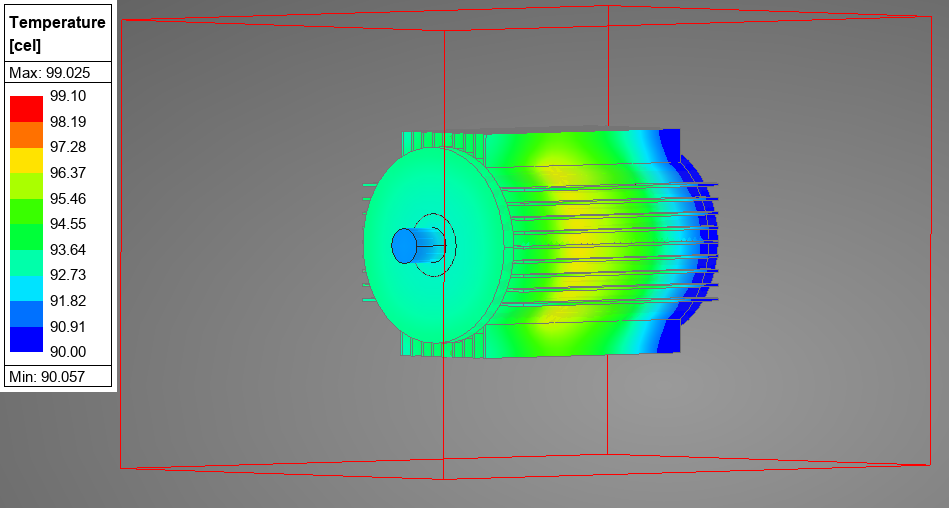Click the red 99.10 legend color band
949x508 pixels.
coord(26,109)
